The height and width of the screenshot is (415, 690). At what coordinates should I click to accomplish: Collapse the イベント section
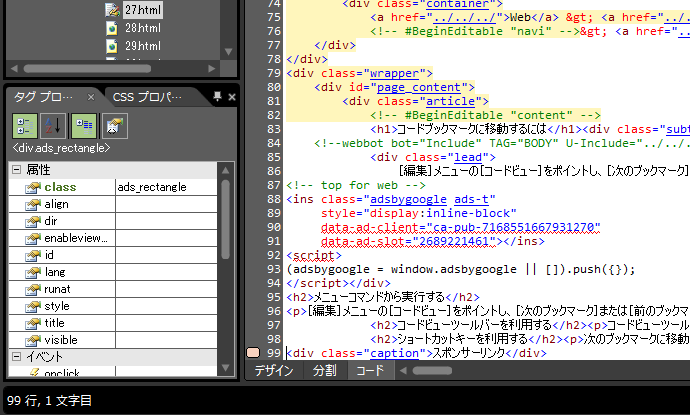[x=16, y=356]
